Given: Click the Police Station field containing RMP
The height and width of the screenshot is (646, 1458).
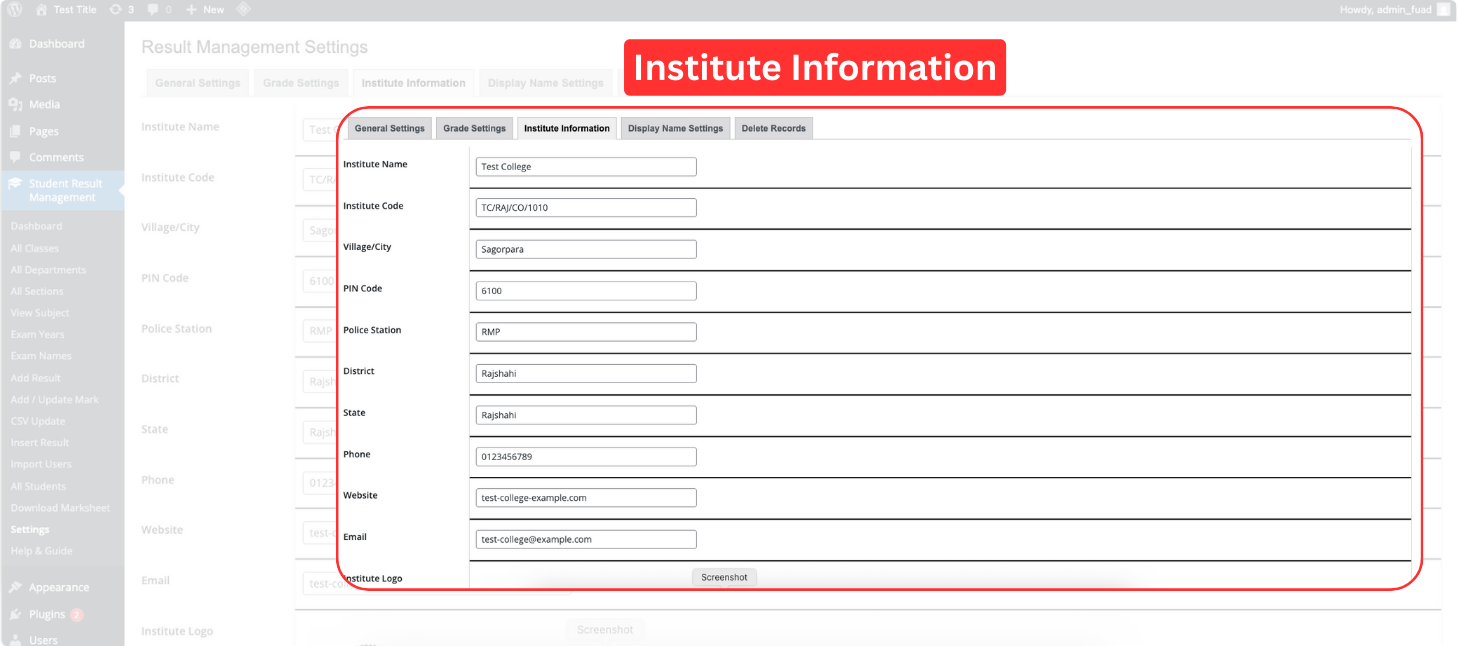Looking at the screenshot, I should [586, 332].
